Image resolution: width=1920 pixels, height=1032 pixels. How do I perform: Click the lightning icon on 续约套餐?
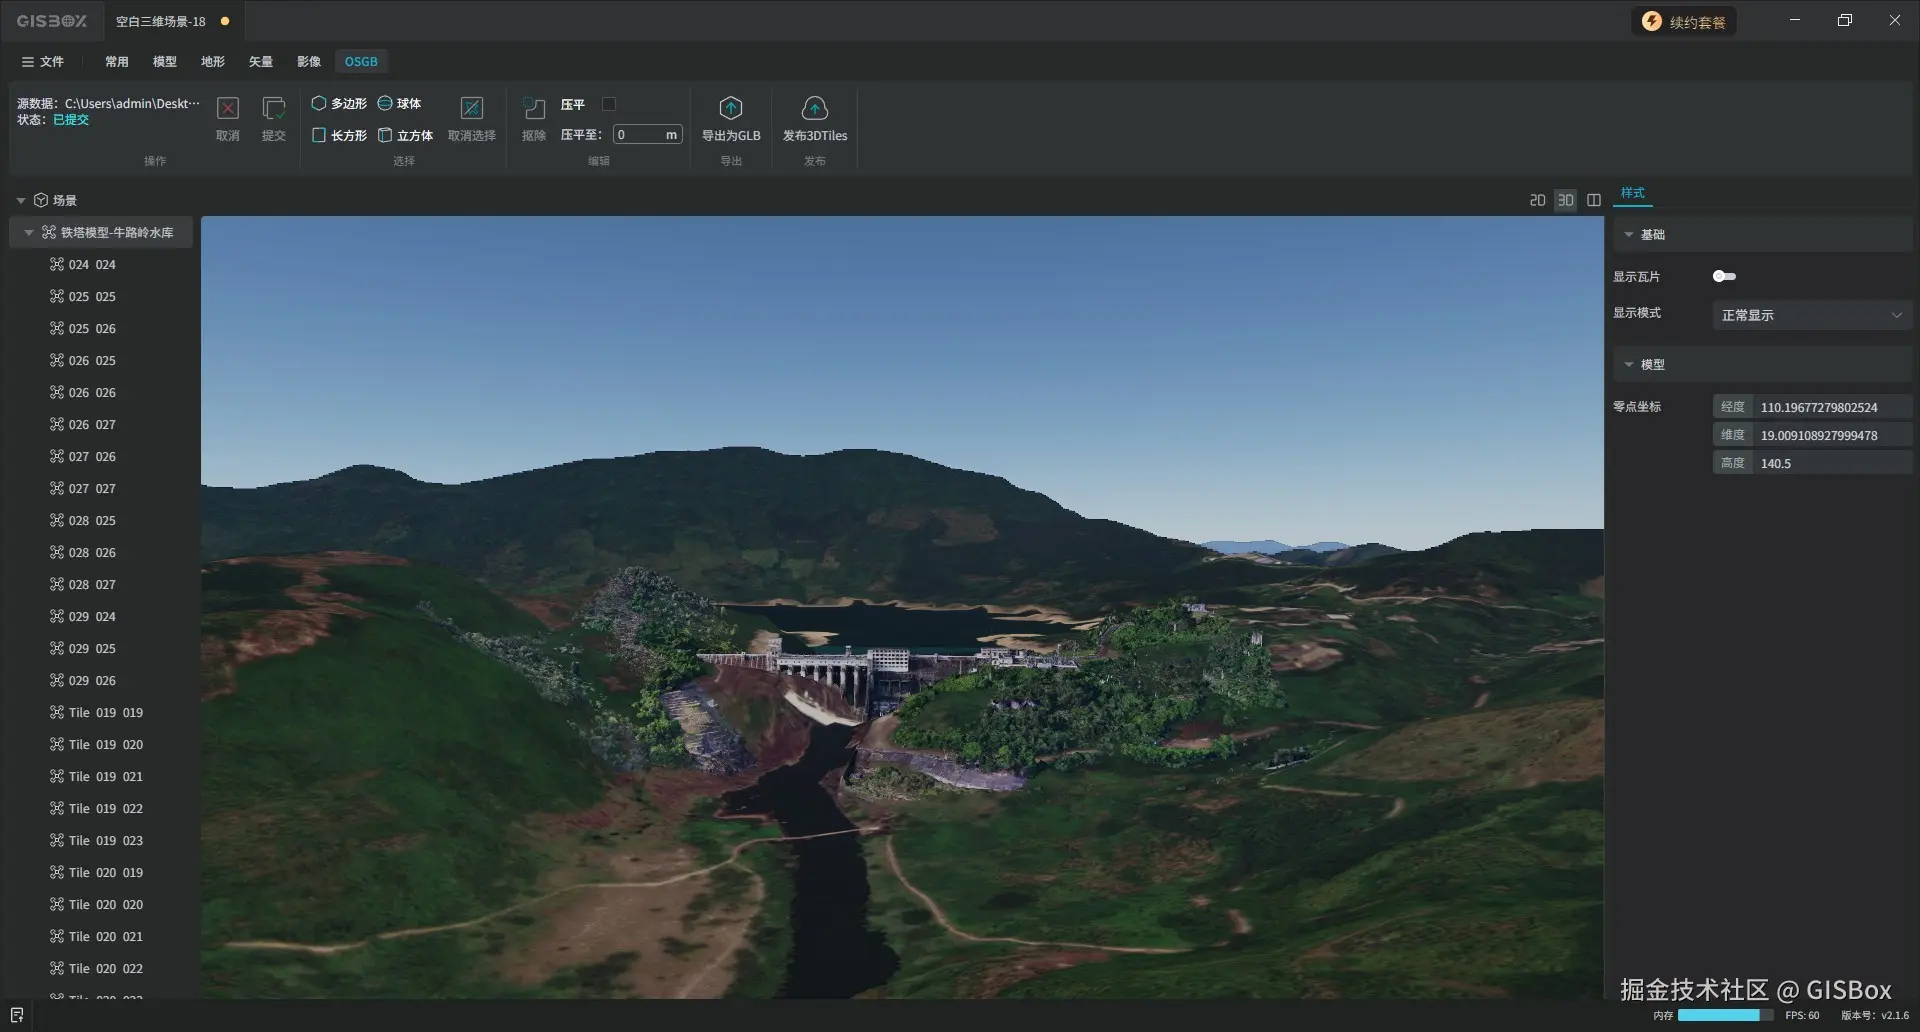click(x=1652, y=21)
